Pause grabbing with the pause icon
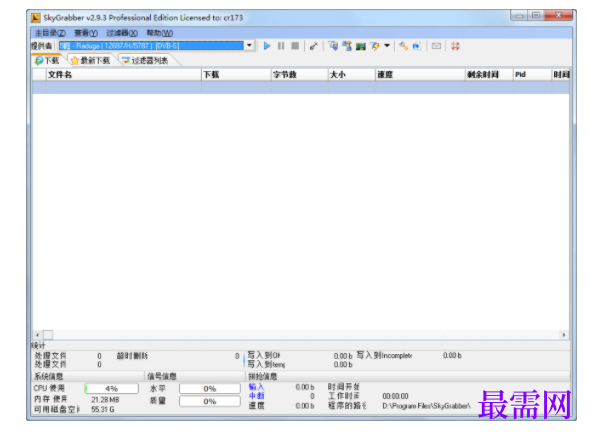The height and width of the screenshot is (436, 590). pyautogui.click(x=281, y=46)
